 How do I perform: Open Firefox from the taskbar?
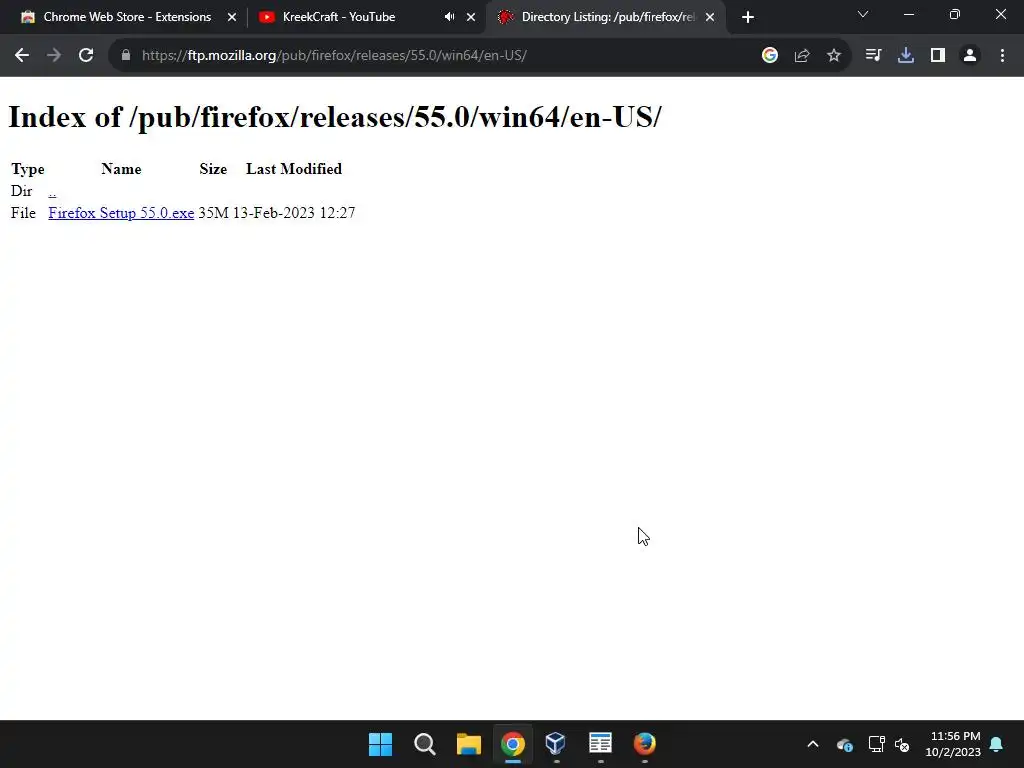pos(645,744)
